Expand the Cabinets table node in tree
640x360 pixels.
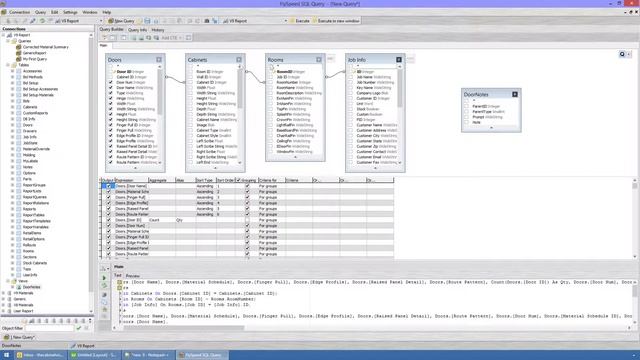[x=13, y=107]
